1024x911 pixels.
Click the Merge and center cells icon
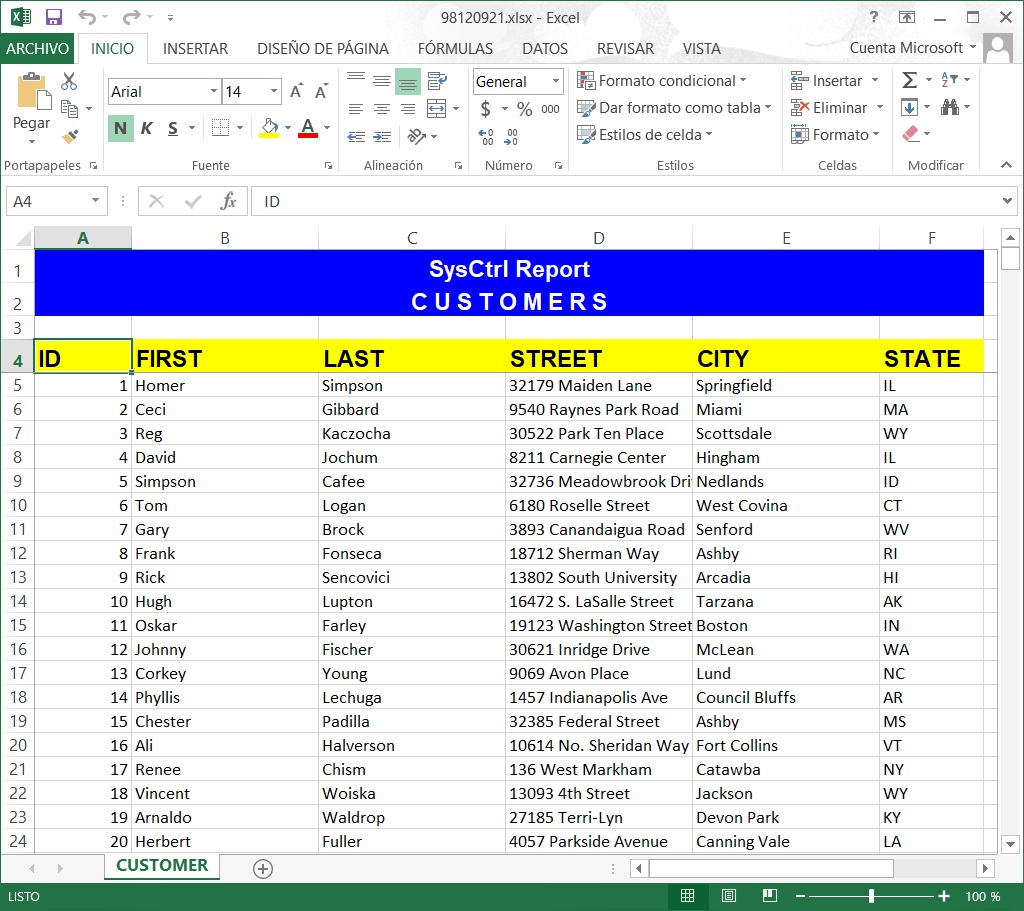click(436, 108)
